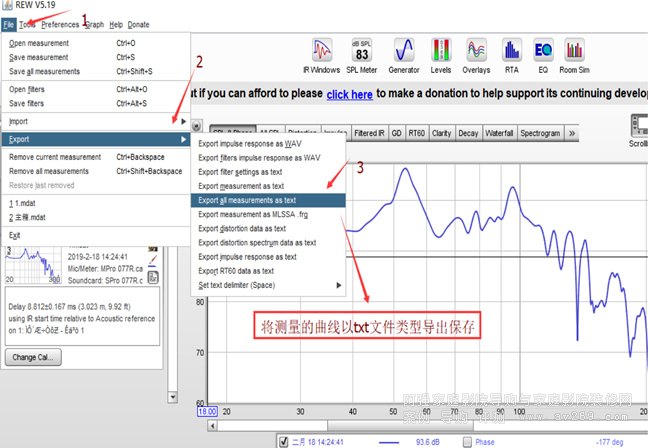Open the Preferences menu
The width and height of the screenshot is (650, 448).
[60, 23]
